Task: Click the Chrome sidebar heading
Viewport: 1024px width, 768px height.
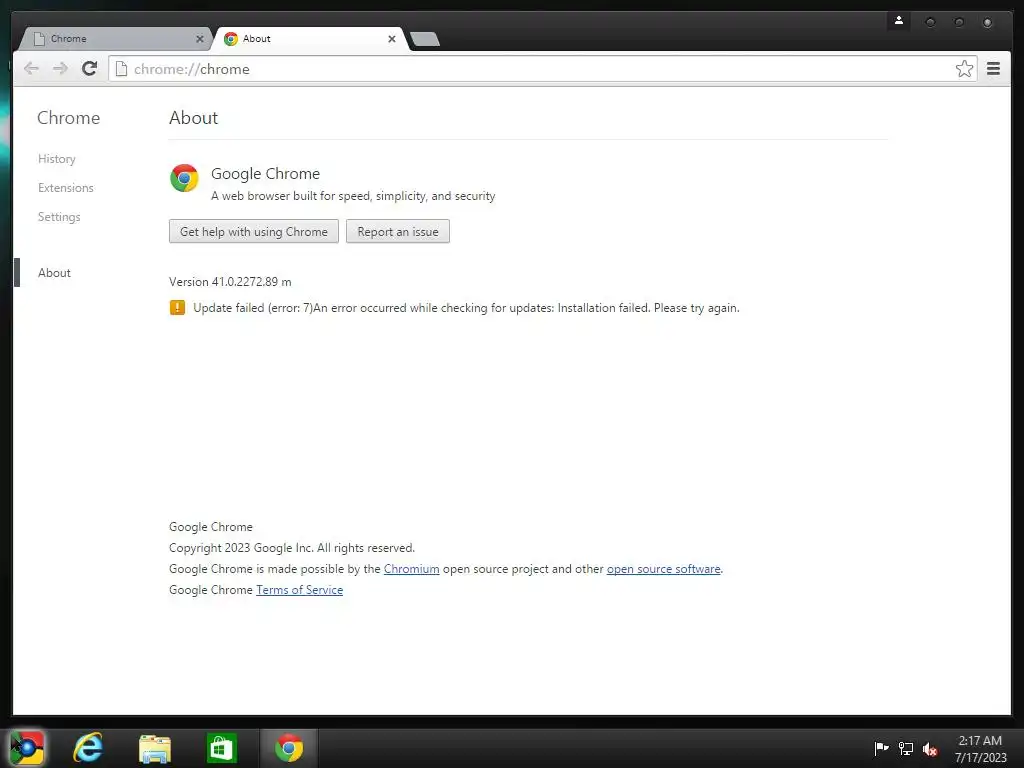Action: tap(69, 118)
